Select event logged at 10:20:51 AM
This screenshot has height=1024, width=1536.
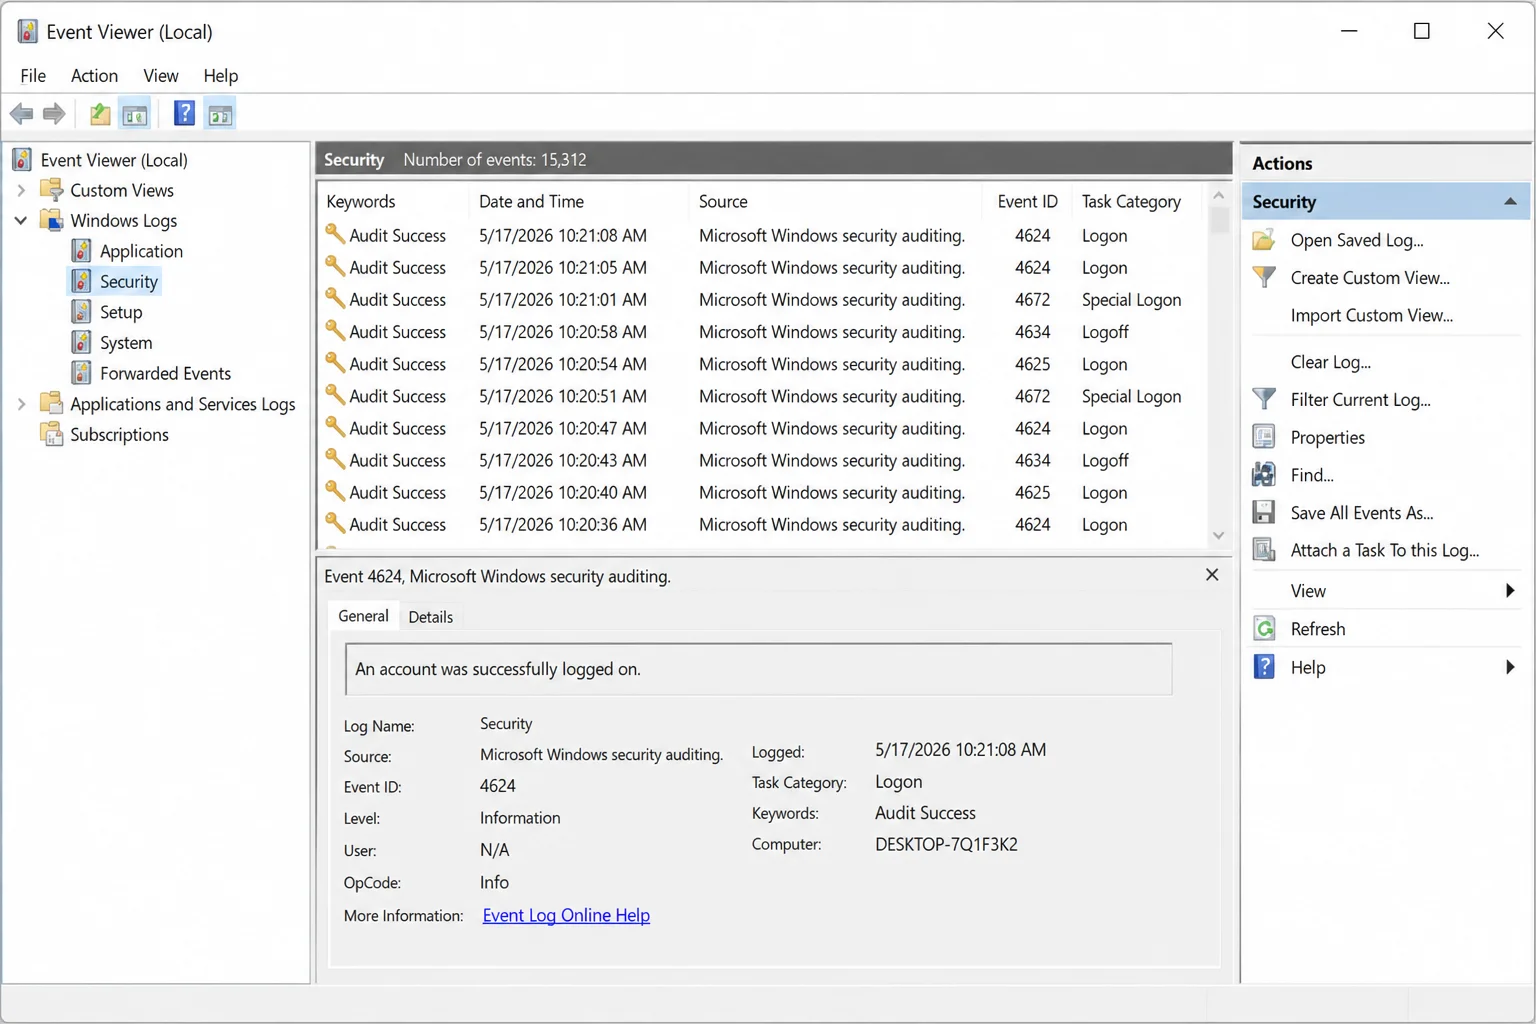pos(762,396)
